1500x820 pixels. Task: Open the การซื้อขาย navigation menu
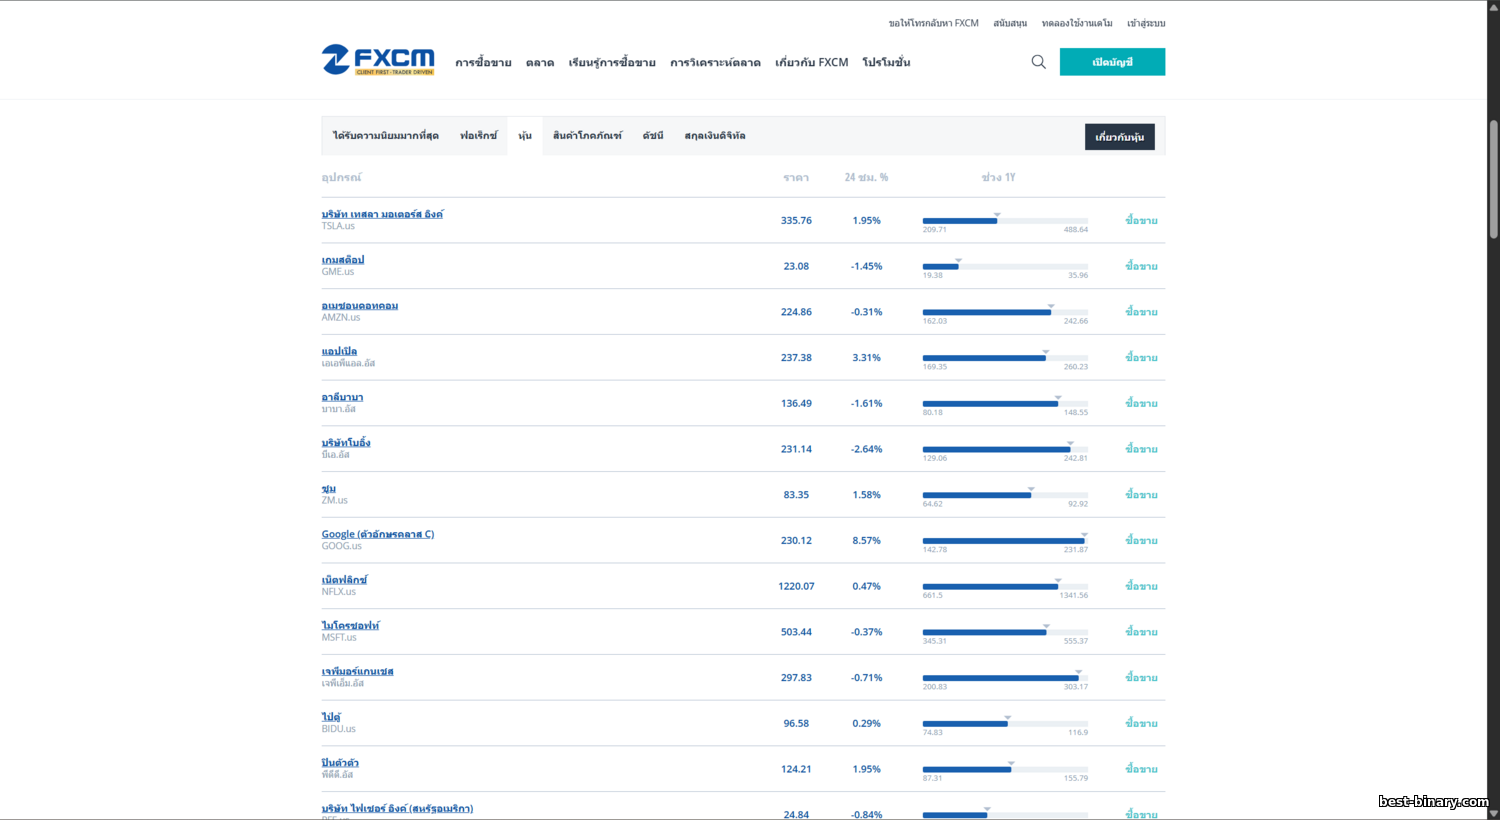[x=483, y=63]
